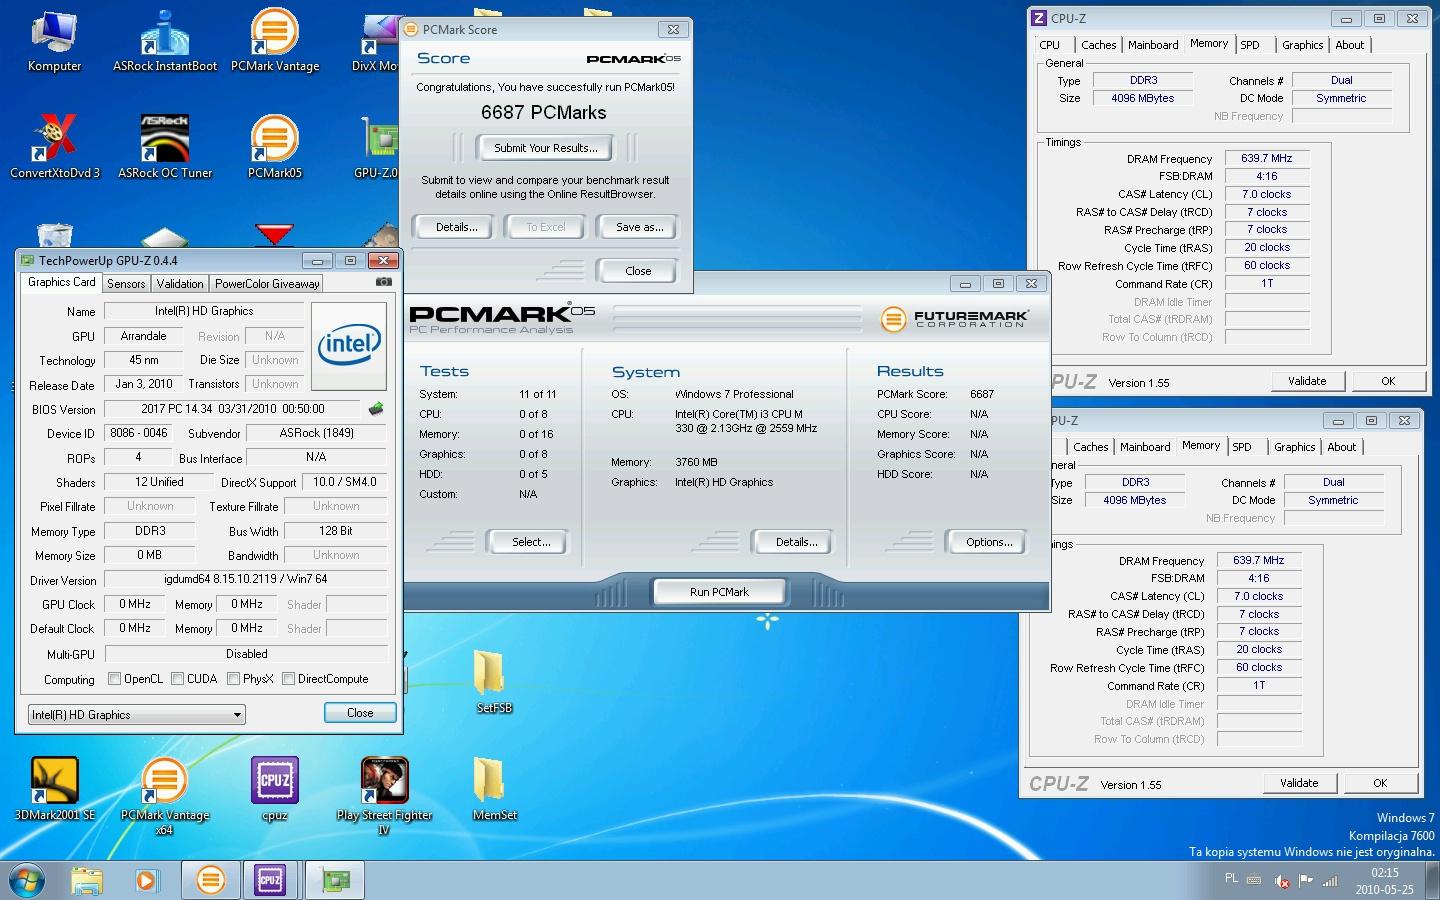
Task: Open PCMark05 desktop shortcut
Action: tap(275, 148)
